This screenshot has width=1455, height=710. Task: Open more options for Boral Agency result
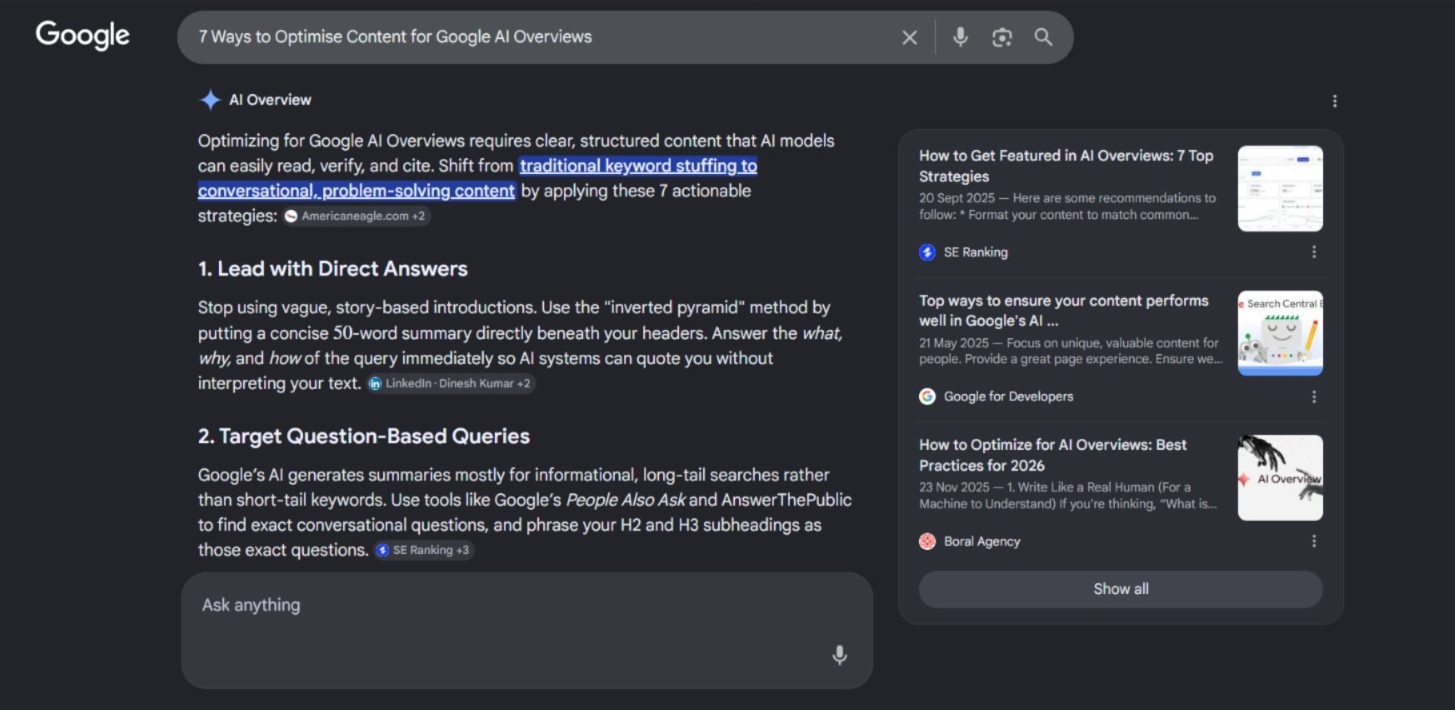tap(1314, 541)
